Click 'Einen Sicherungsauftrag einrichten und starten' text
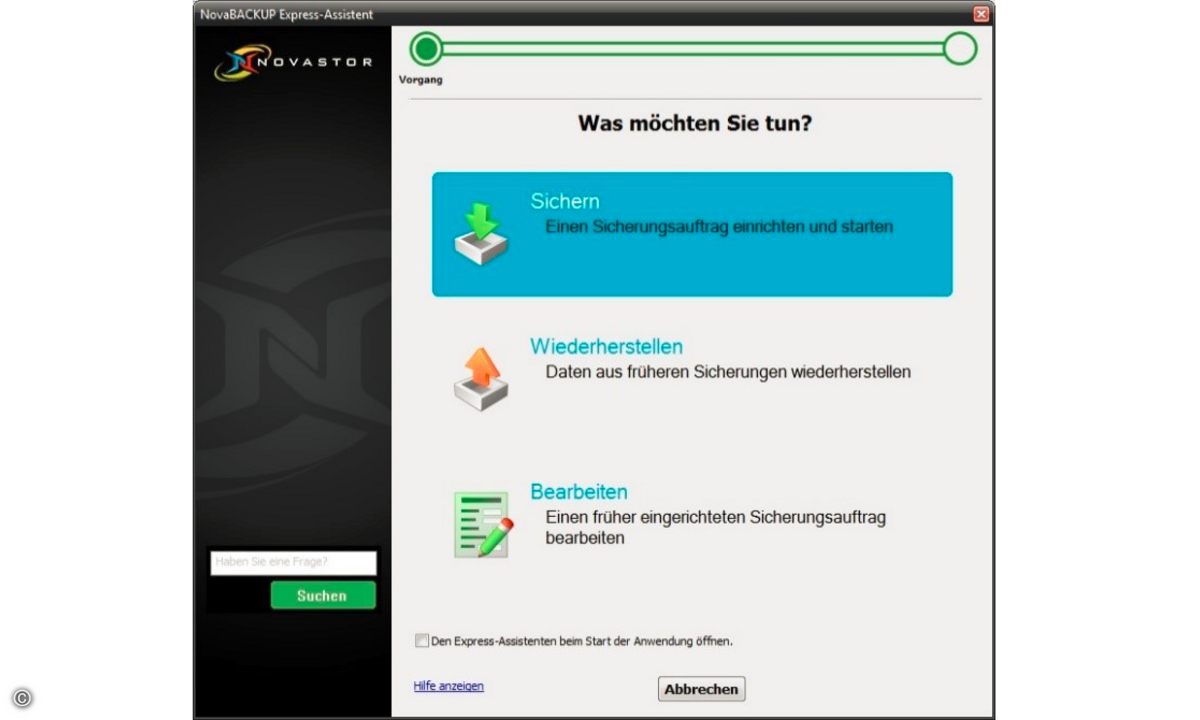This screenshot has height=720, width=1200. tap(719, 227)
